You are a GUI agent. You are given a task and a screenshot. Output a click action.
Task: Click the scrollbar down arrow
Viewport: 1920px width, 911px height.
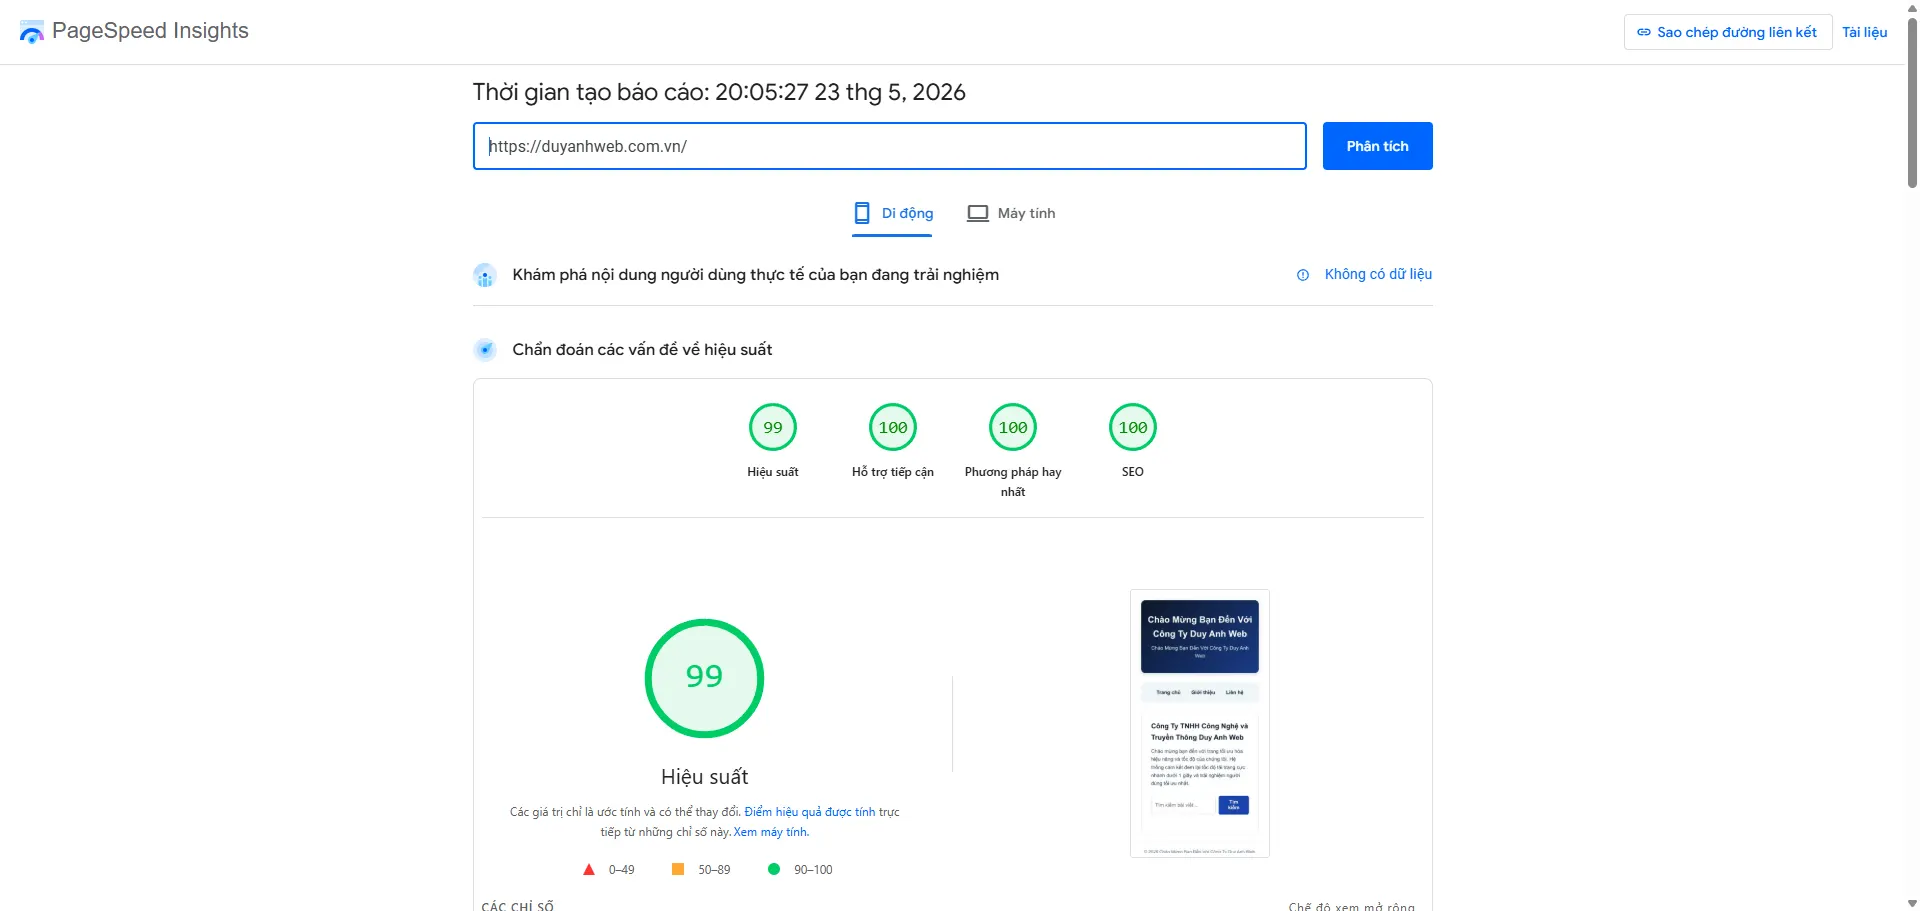pyautogui.click(x=1912, y=903)
